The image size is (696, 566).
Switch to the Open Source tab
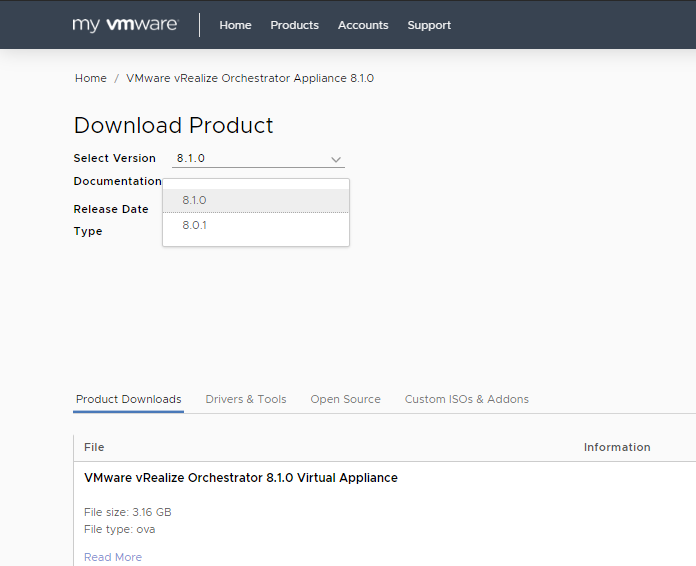coord(345,399)
